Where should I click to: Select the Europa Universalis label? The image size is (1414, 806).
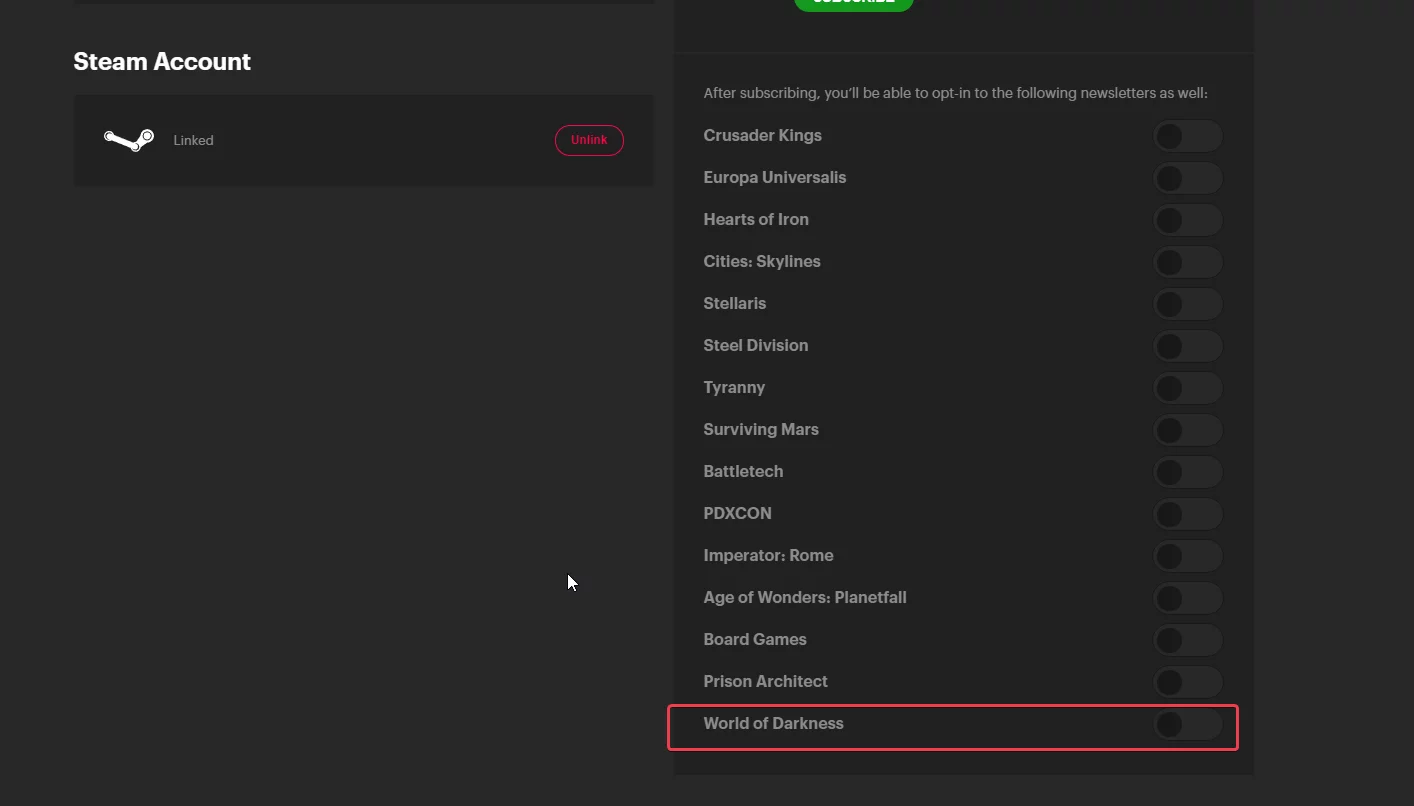pyautogui.click(x=775, y=177)
